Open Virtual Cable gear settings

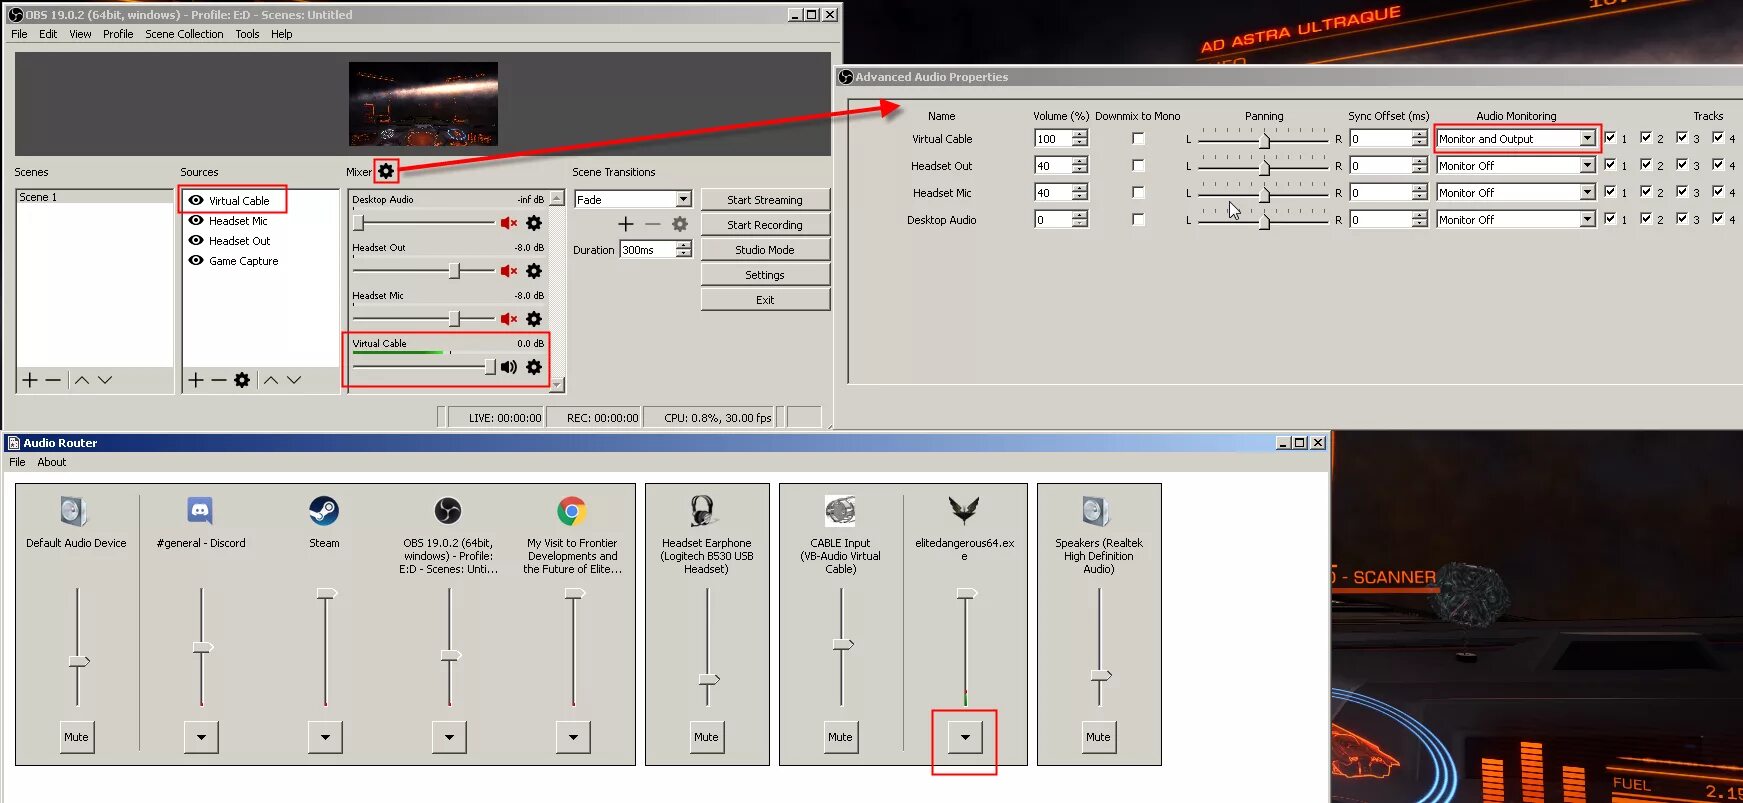coord(534,367)
